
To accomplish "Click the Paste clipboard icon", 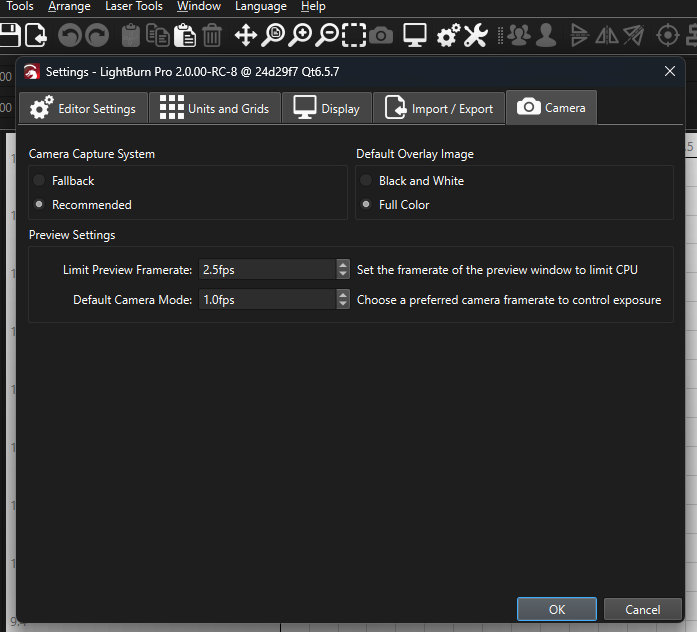I will (x=185, y=36).
